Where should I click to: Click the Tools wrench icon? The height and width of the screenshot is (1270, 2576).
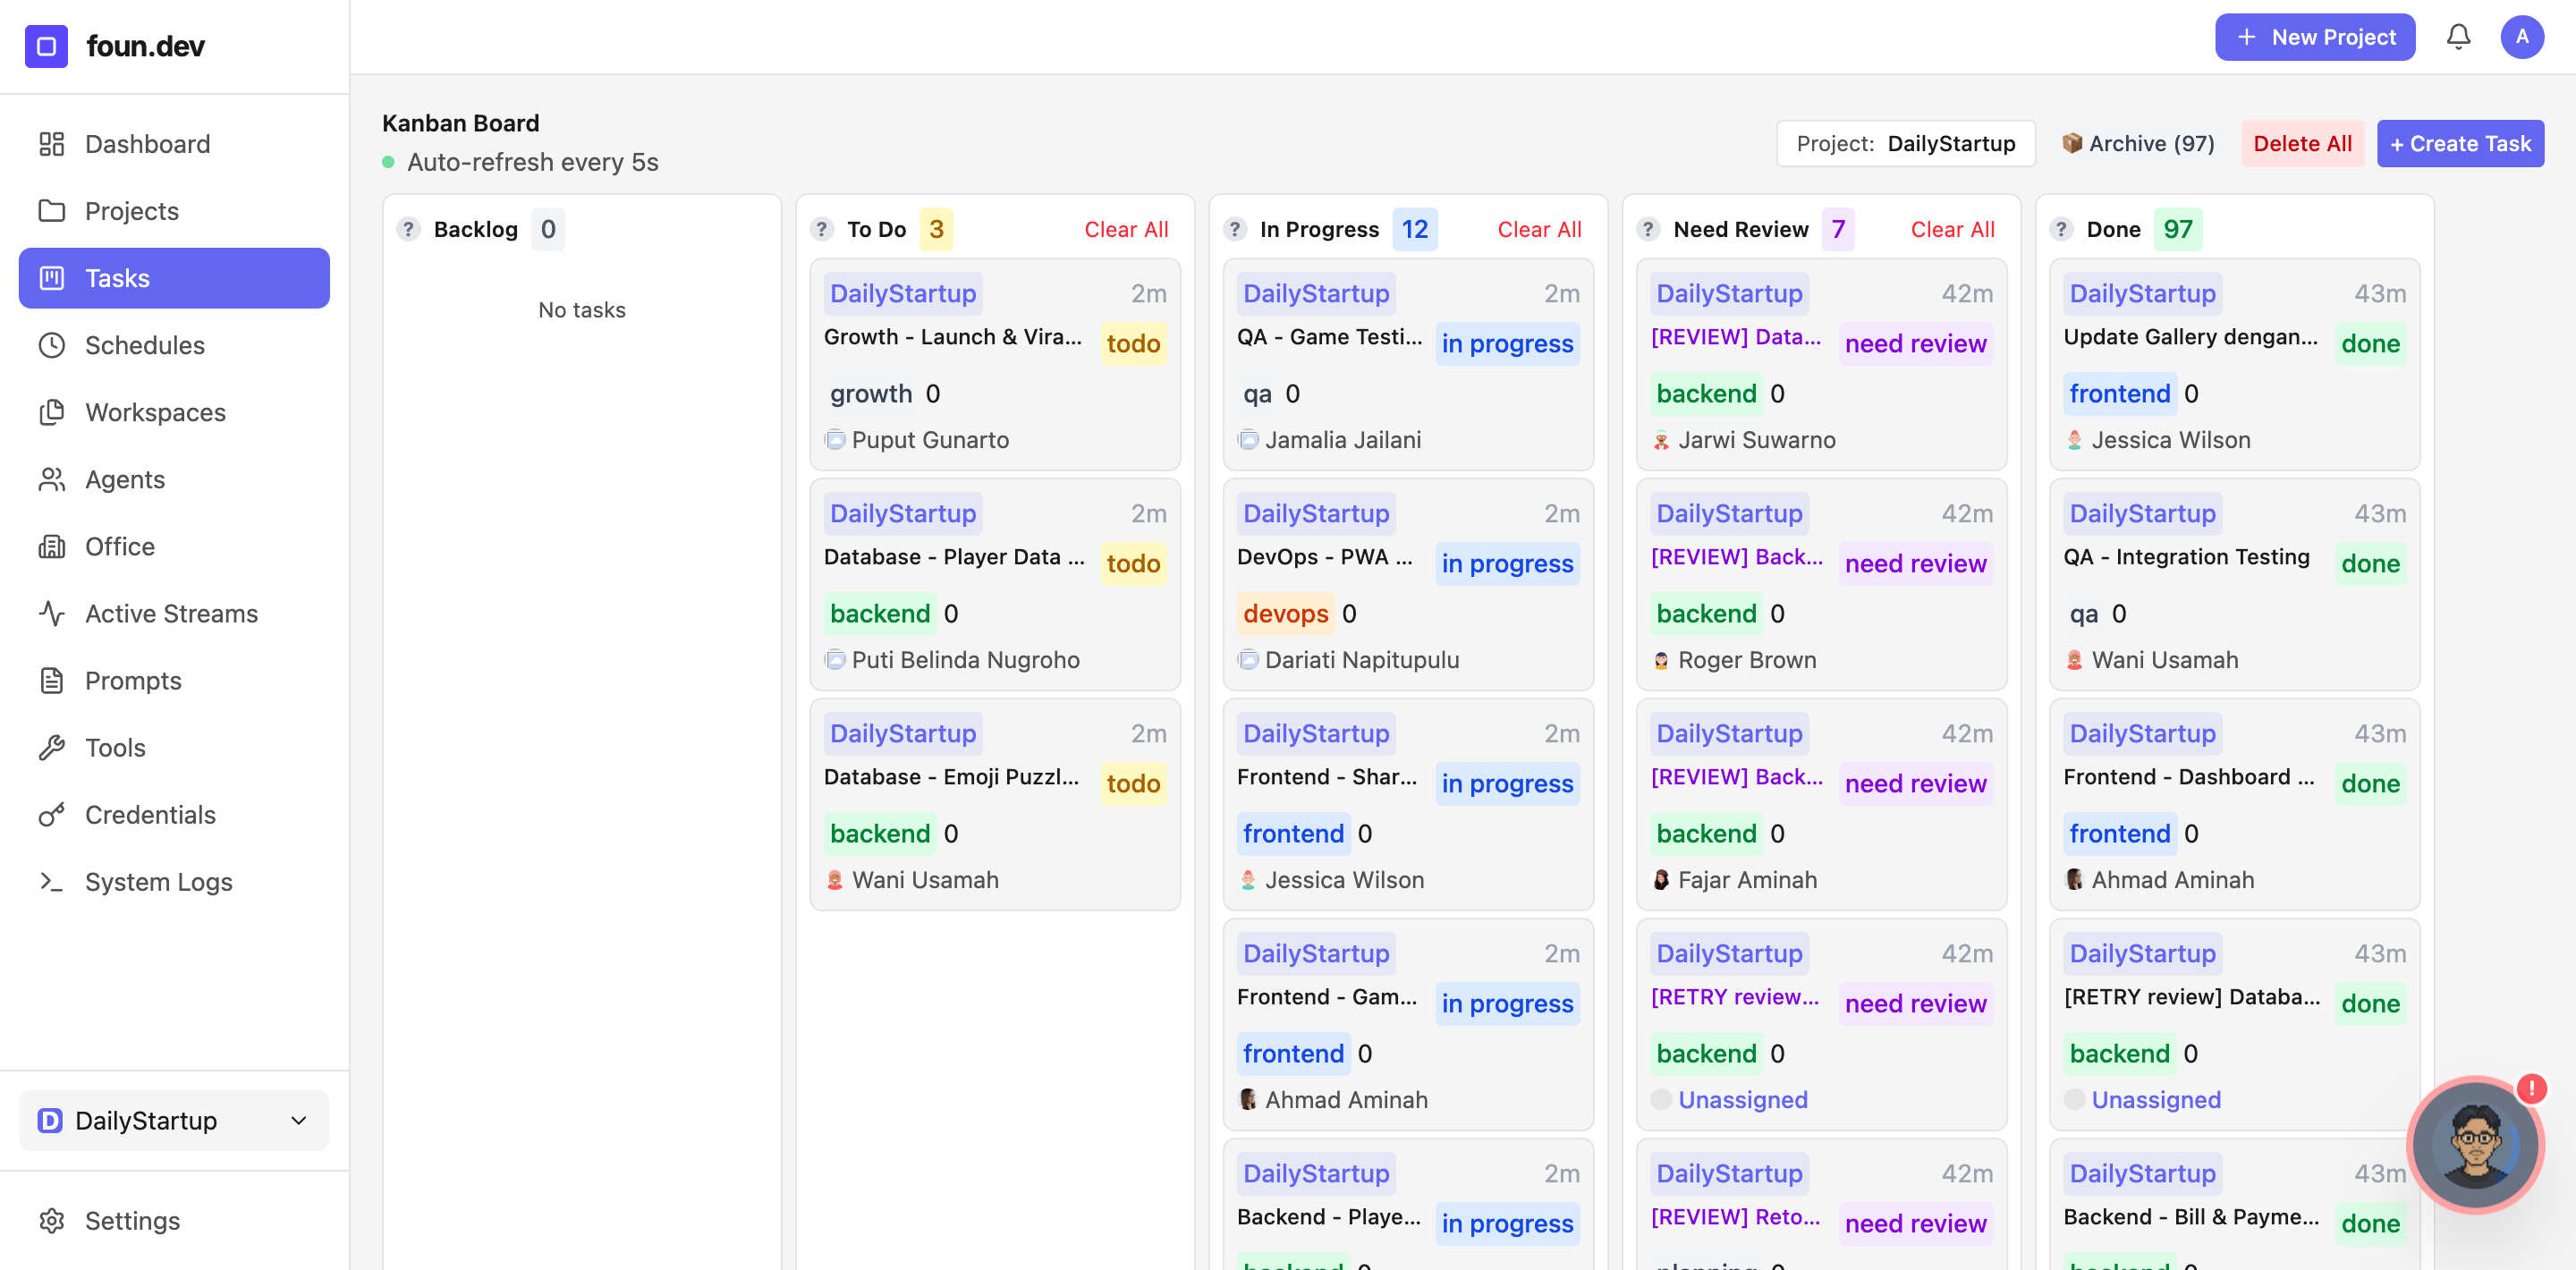coord(52,747)
